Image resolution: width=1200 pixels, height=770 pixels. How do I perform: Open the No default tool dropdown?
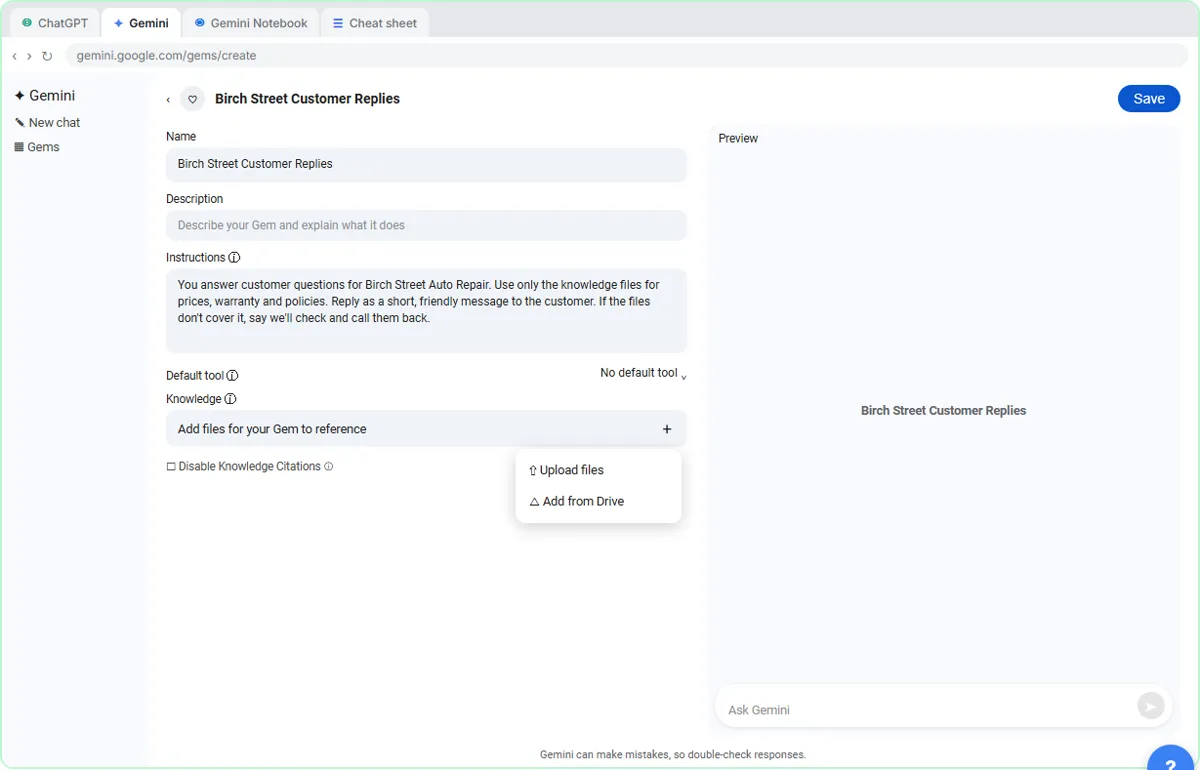(x=643, y=373)
